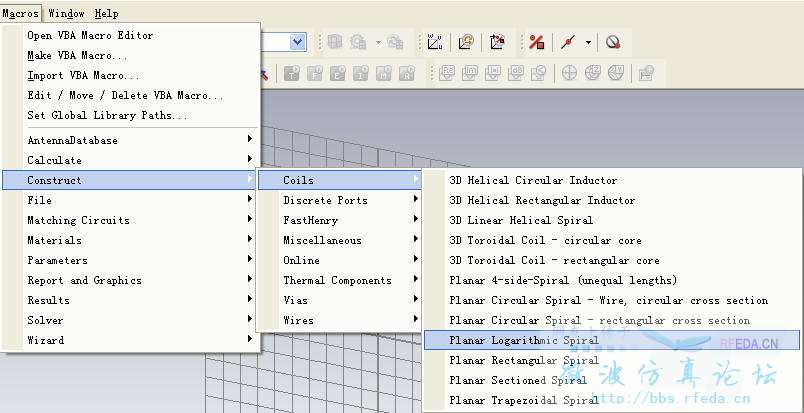Expand the Report and Graphics submenu

131,280
